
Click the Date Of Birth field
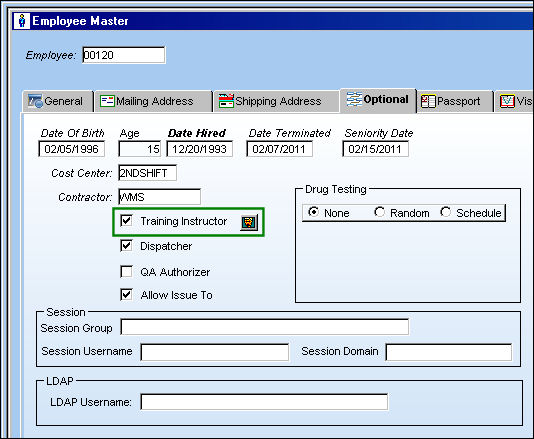(72, 149)
